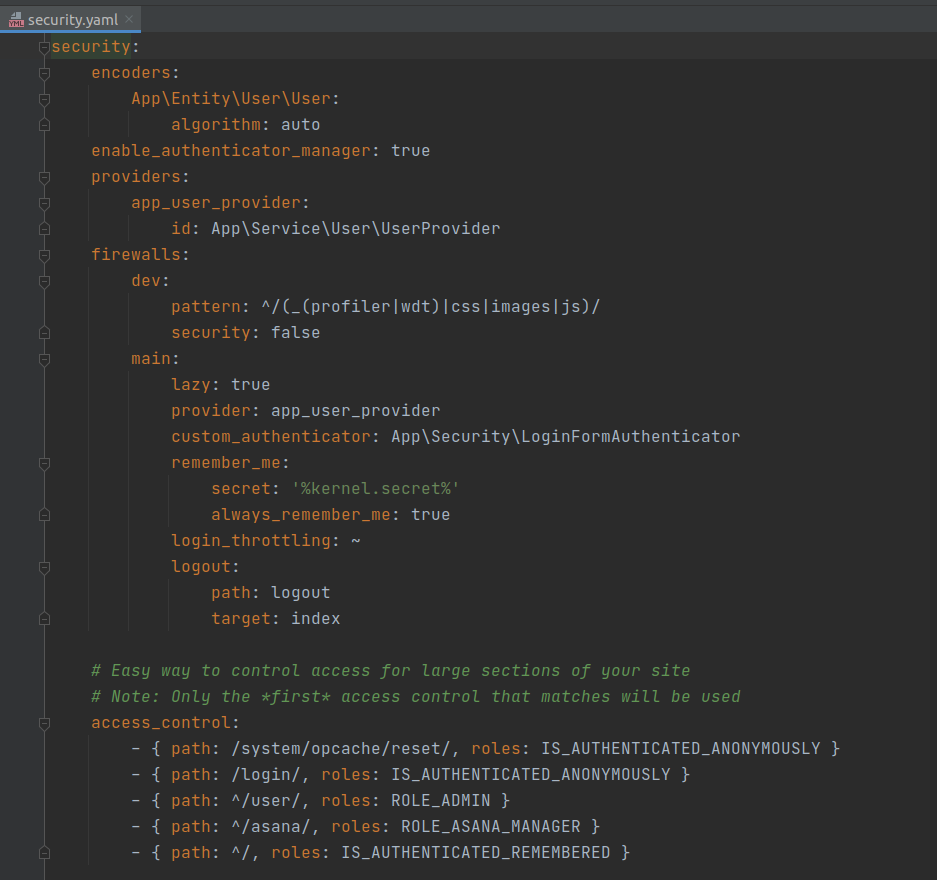
Task: Fold the app_user_provider block
Action: click(44, 203)
